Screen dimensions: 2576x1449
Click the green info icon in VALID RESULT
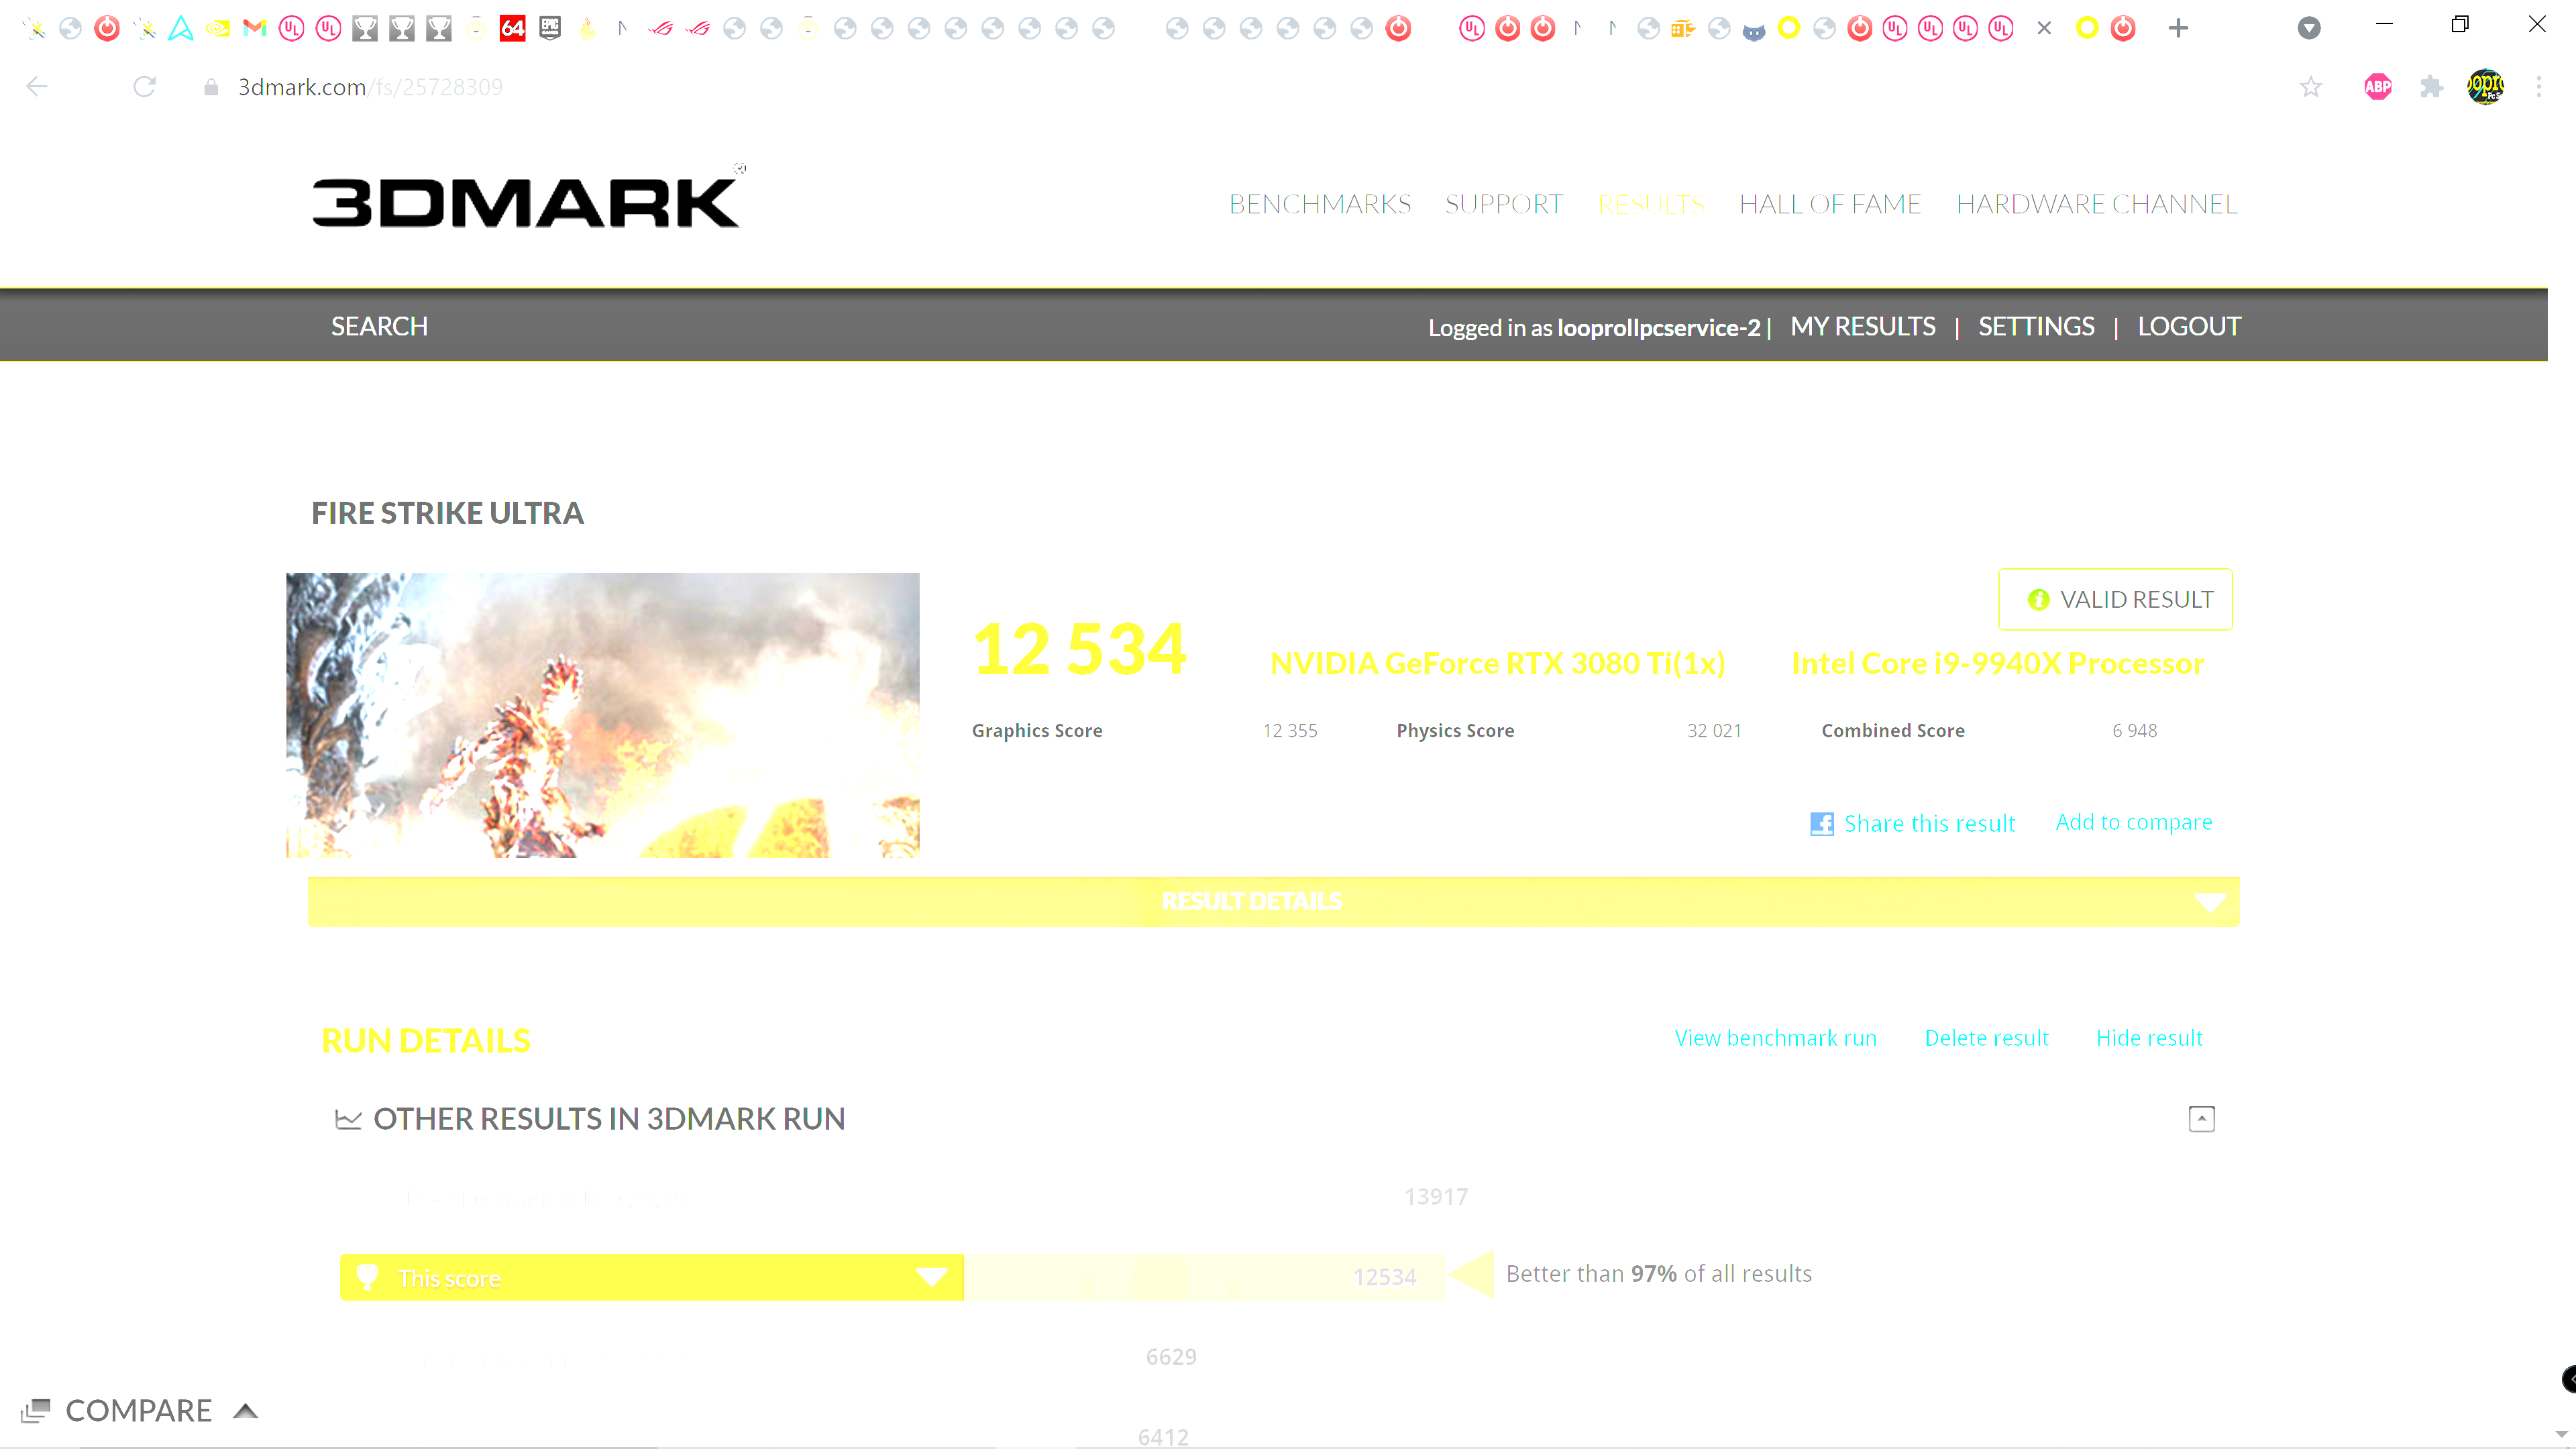(2038, 599)
